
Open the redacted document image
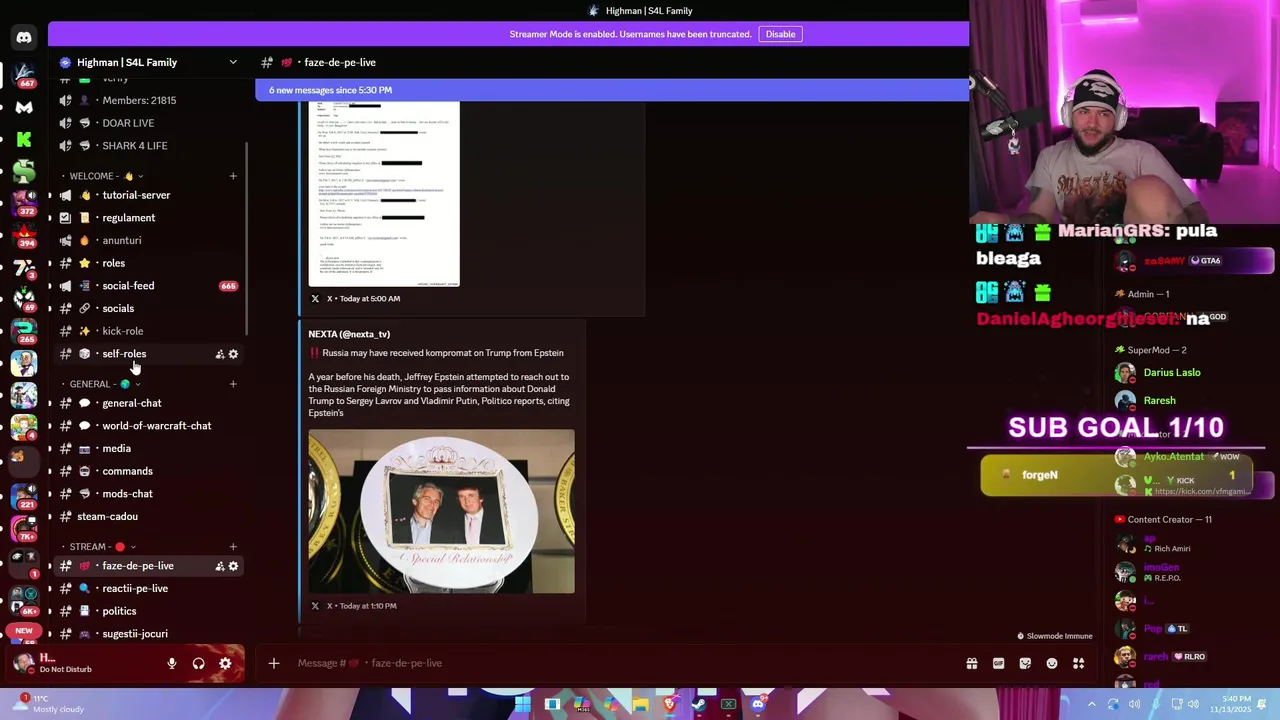point(384,194)
